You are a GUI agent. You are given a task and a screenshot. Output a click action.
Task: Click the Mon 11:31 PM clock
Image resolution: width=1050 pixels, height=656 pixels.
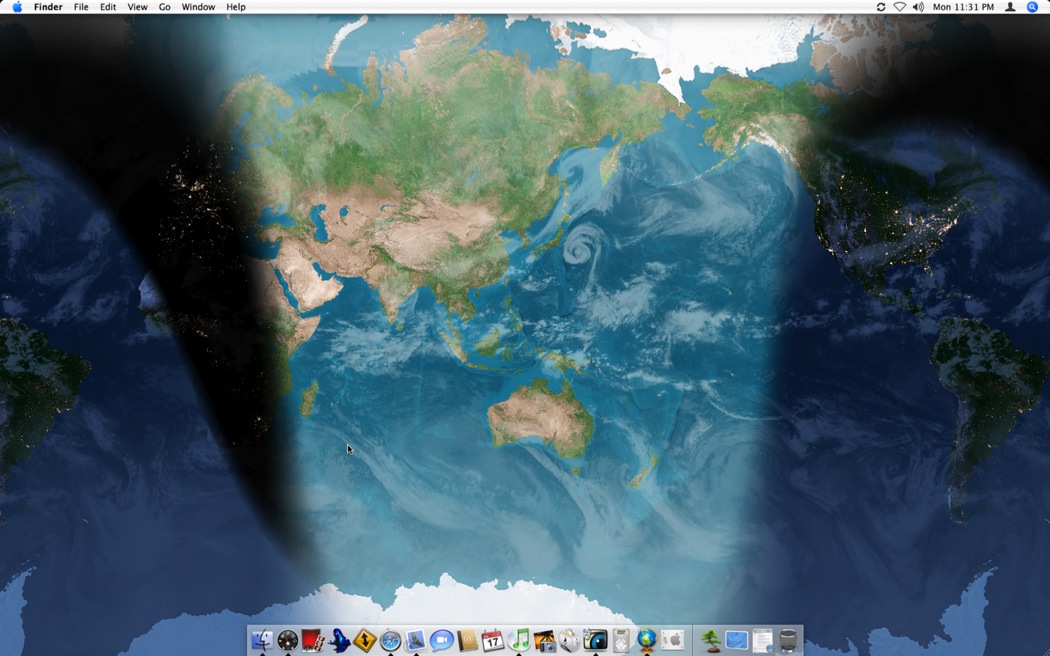pos(963,7)
